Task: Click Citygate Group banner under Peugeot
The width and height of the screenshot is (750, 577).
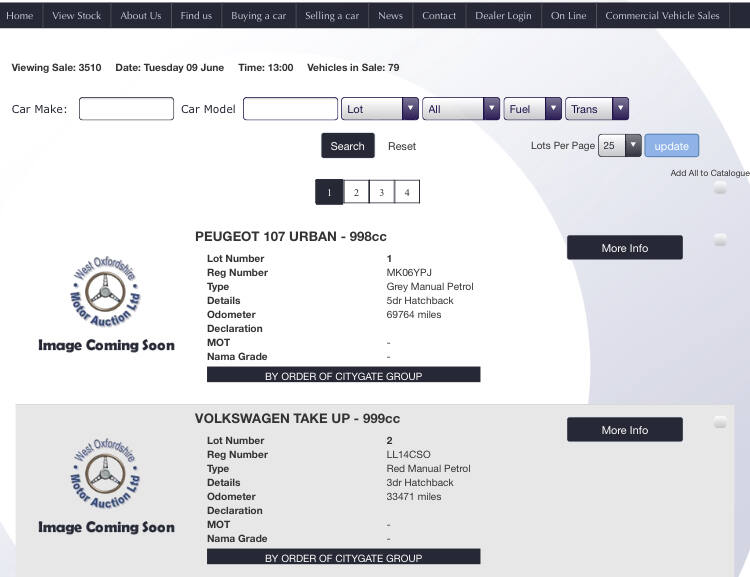Action: (x=343, y=375)
